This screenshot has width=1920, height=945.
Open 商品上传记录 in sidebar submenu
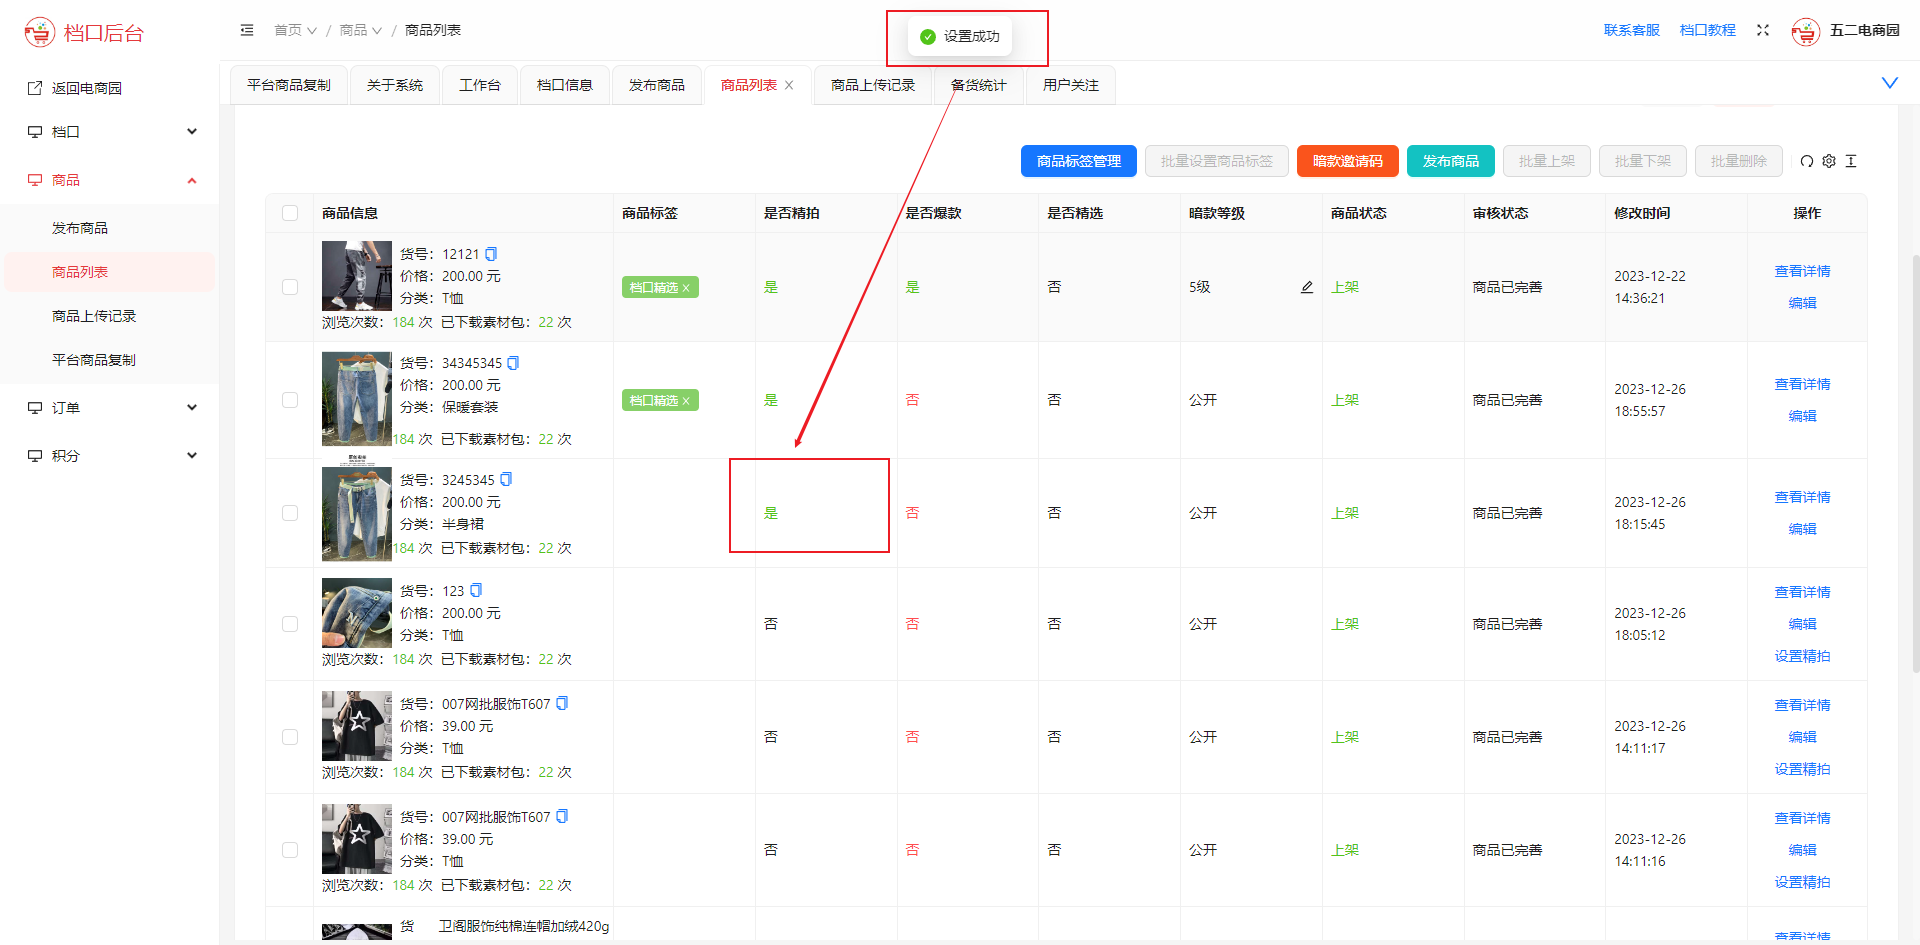click(x=109, y=316)
